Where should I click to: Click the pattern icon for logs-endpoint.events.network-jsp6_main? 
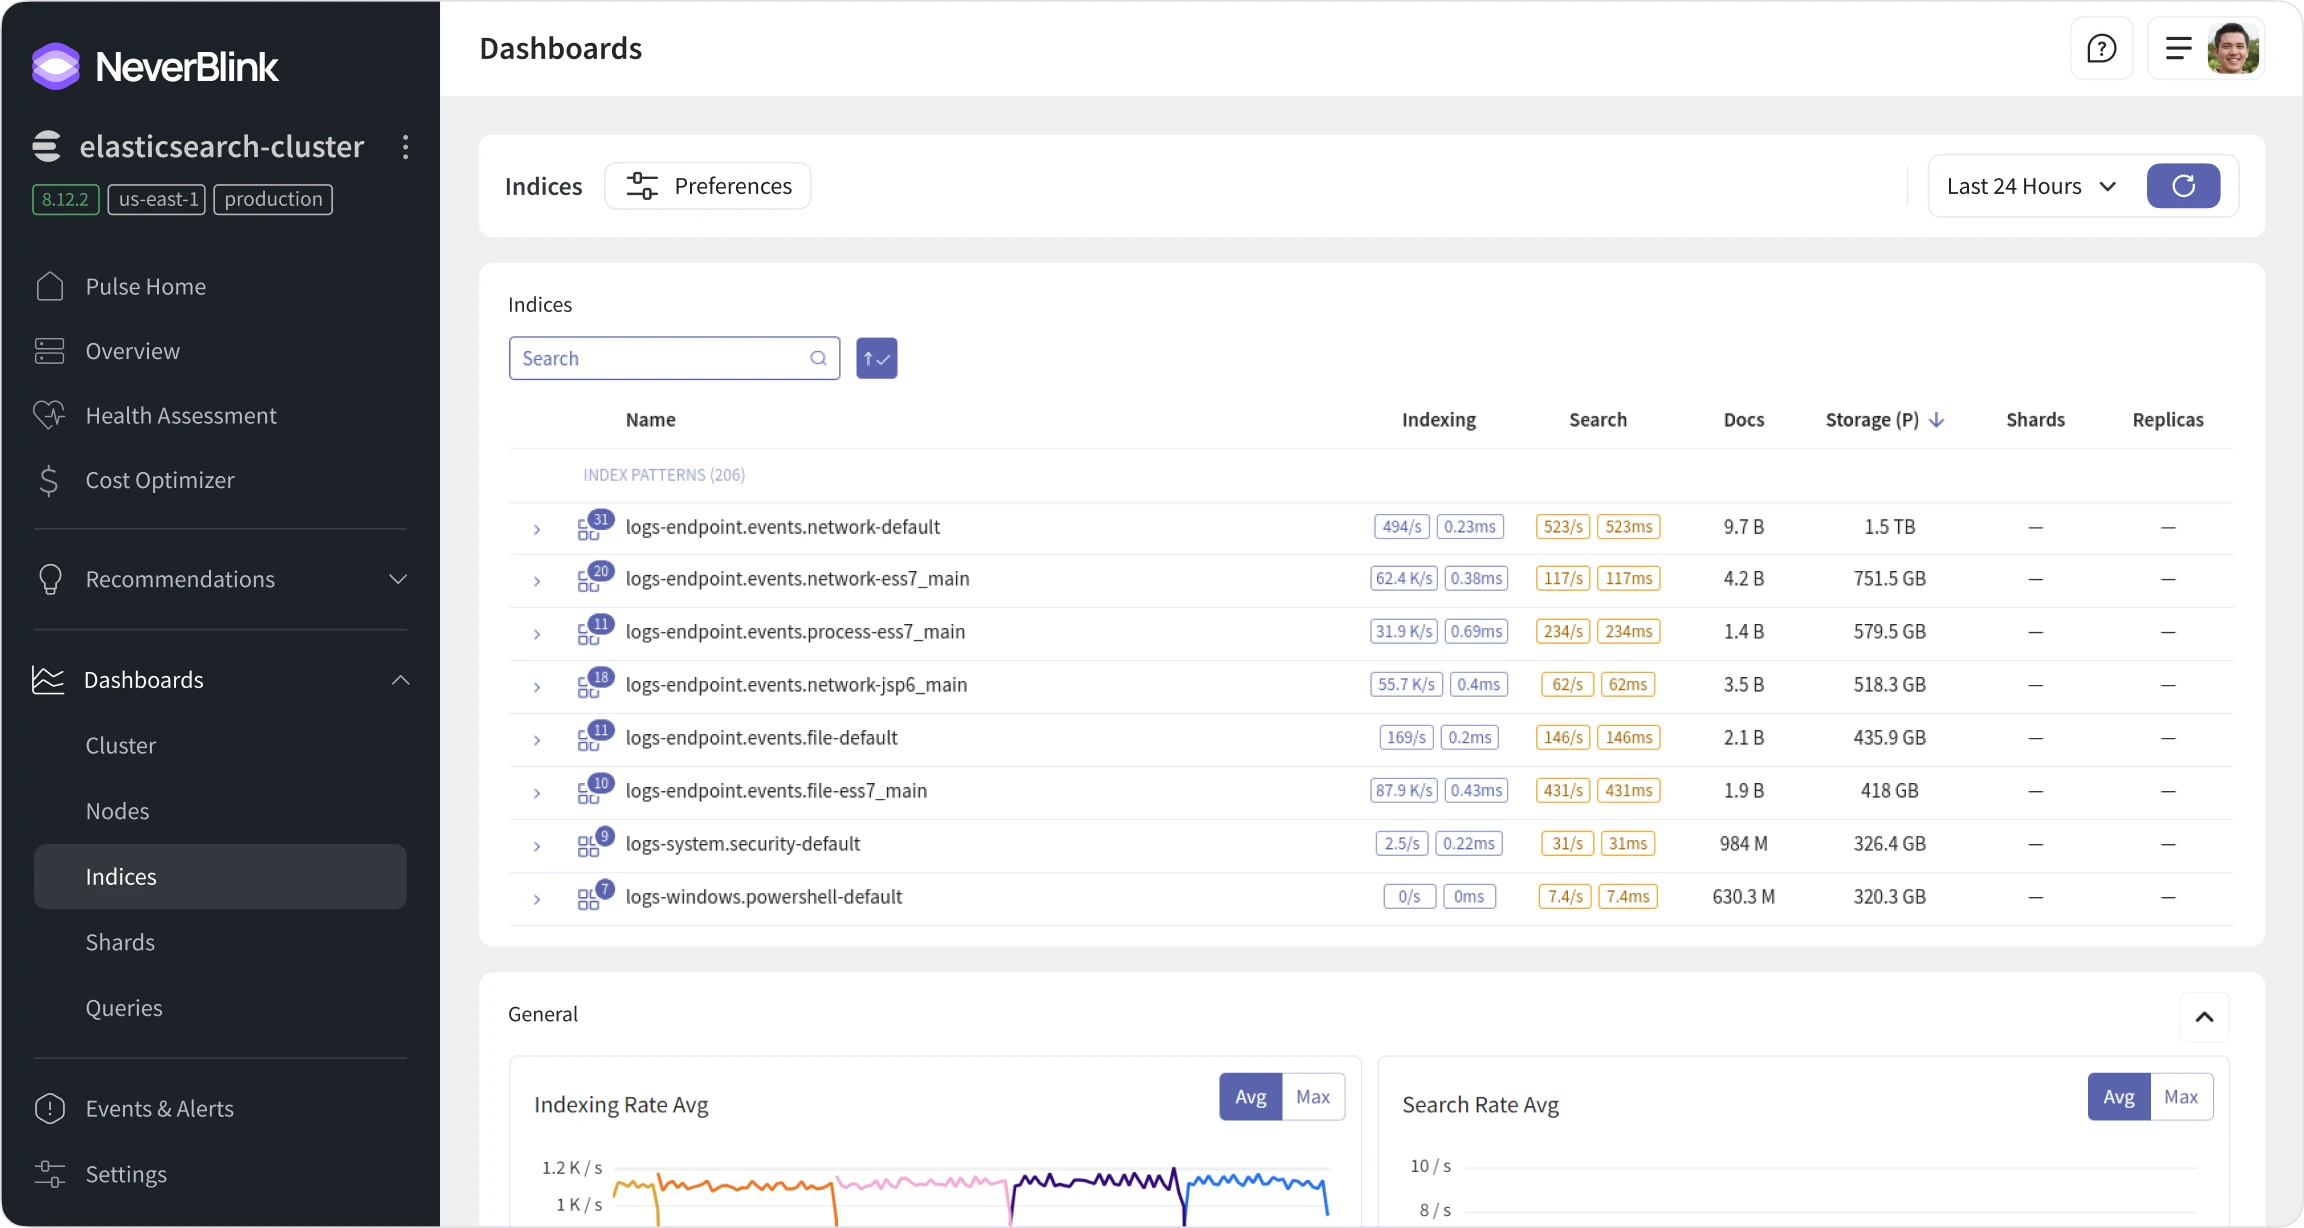(595, 684)
